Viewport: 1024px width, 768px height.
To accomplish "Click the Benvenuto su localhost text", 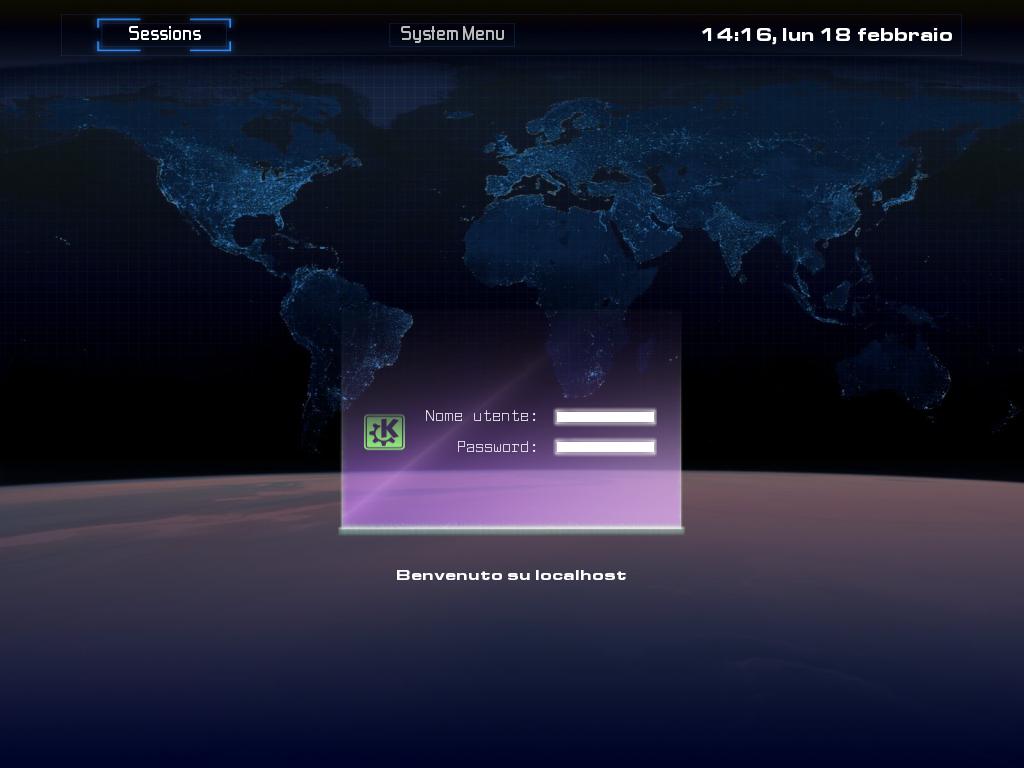I will (x=511, y=575).
